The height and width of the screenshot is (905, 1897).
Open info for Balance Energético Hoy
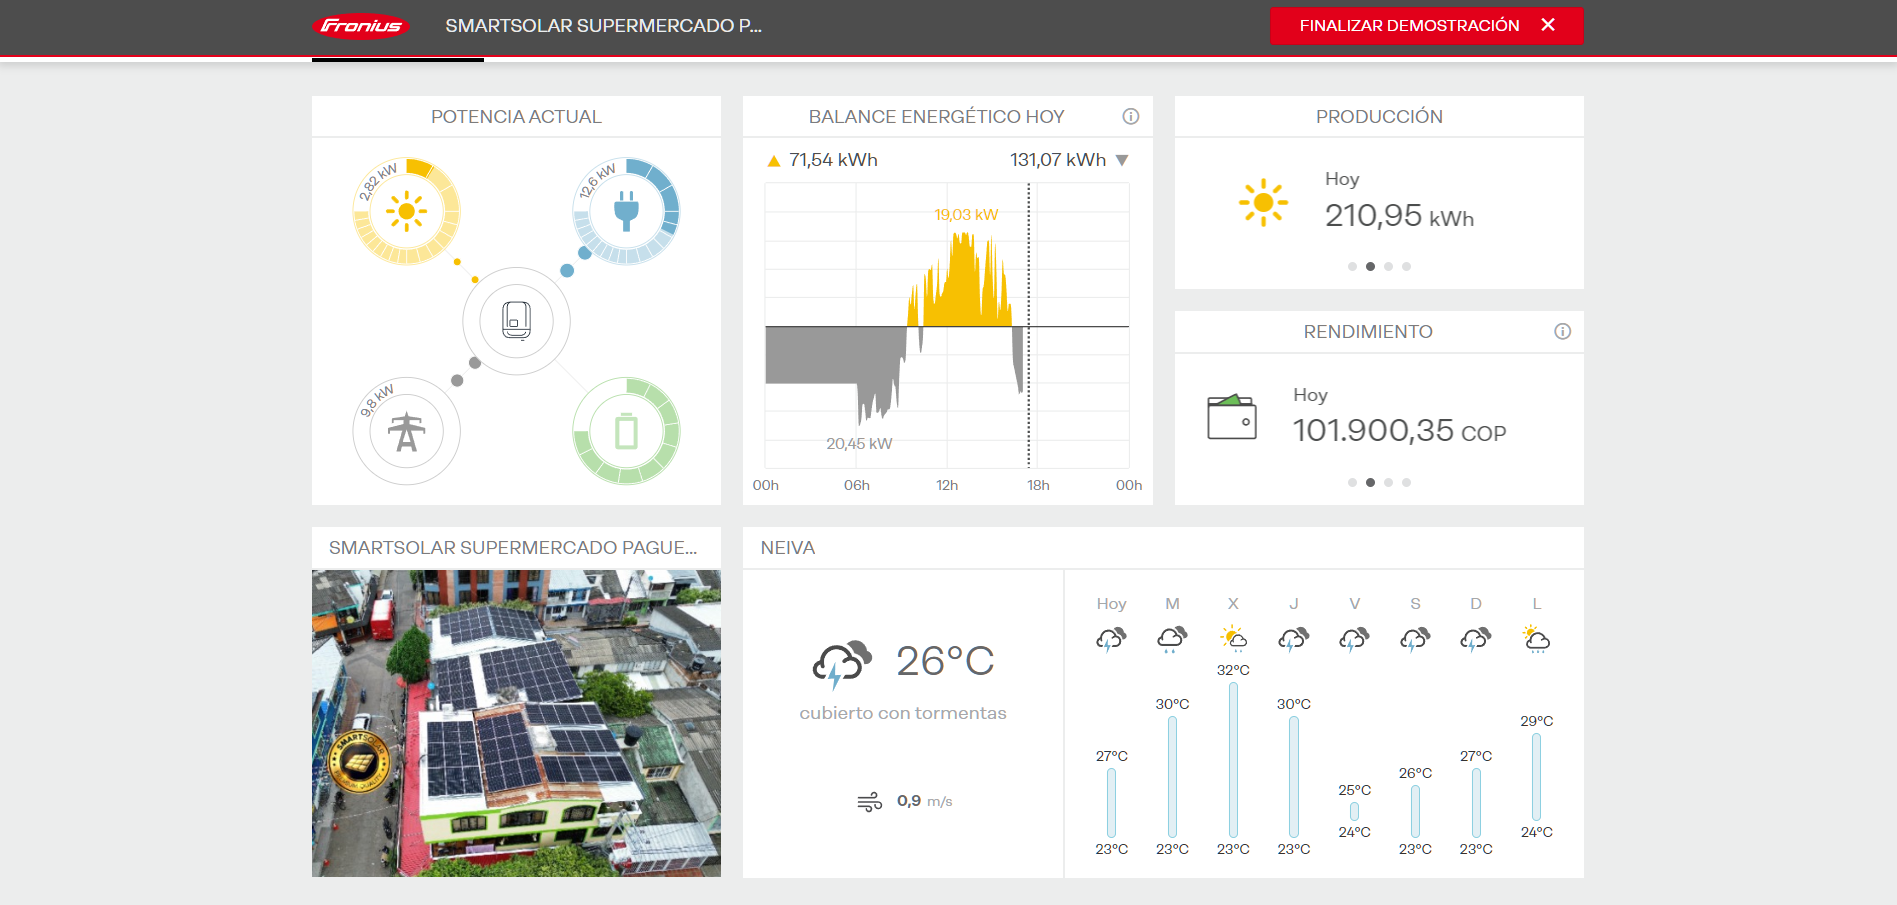(x=1130, y=116)
